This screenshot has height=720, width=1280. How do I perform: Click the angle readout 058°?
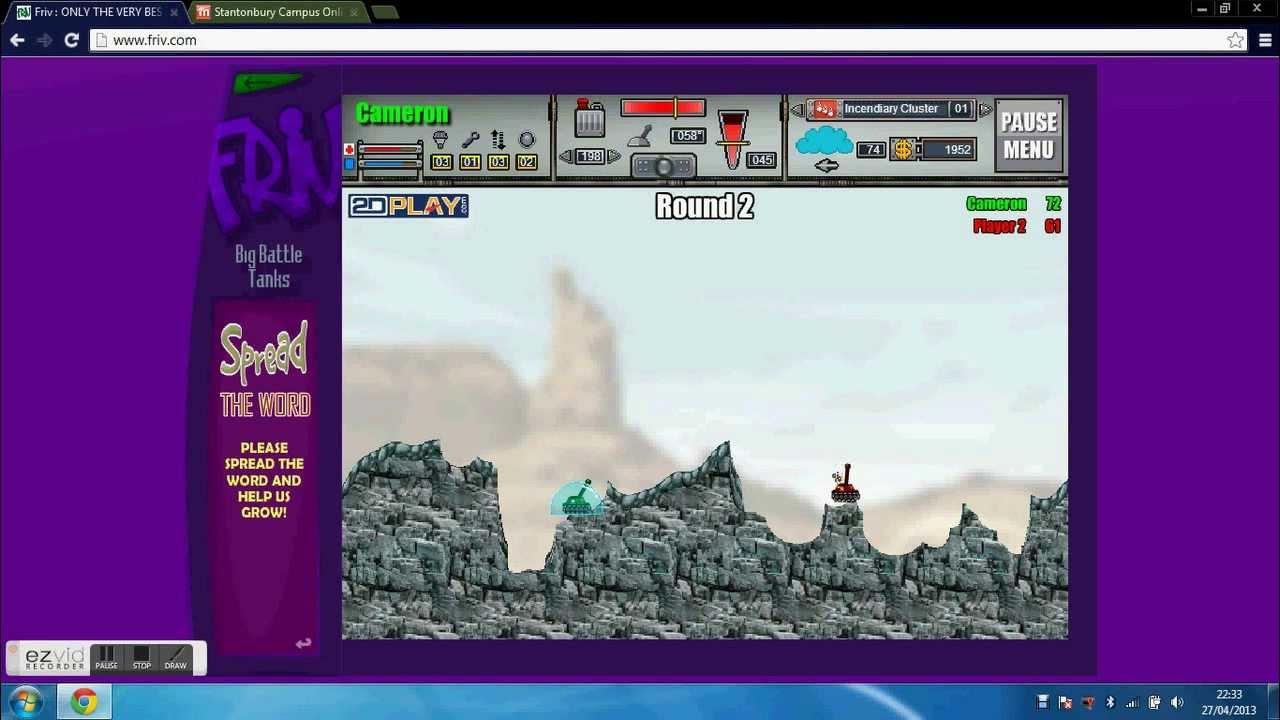click(x=688, y=136)
